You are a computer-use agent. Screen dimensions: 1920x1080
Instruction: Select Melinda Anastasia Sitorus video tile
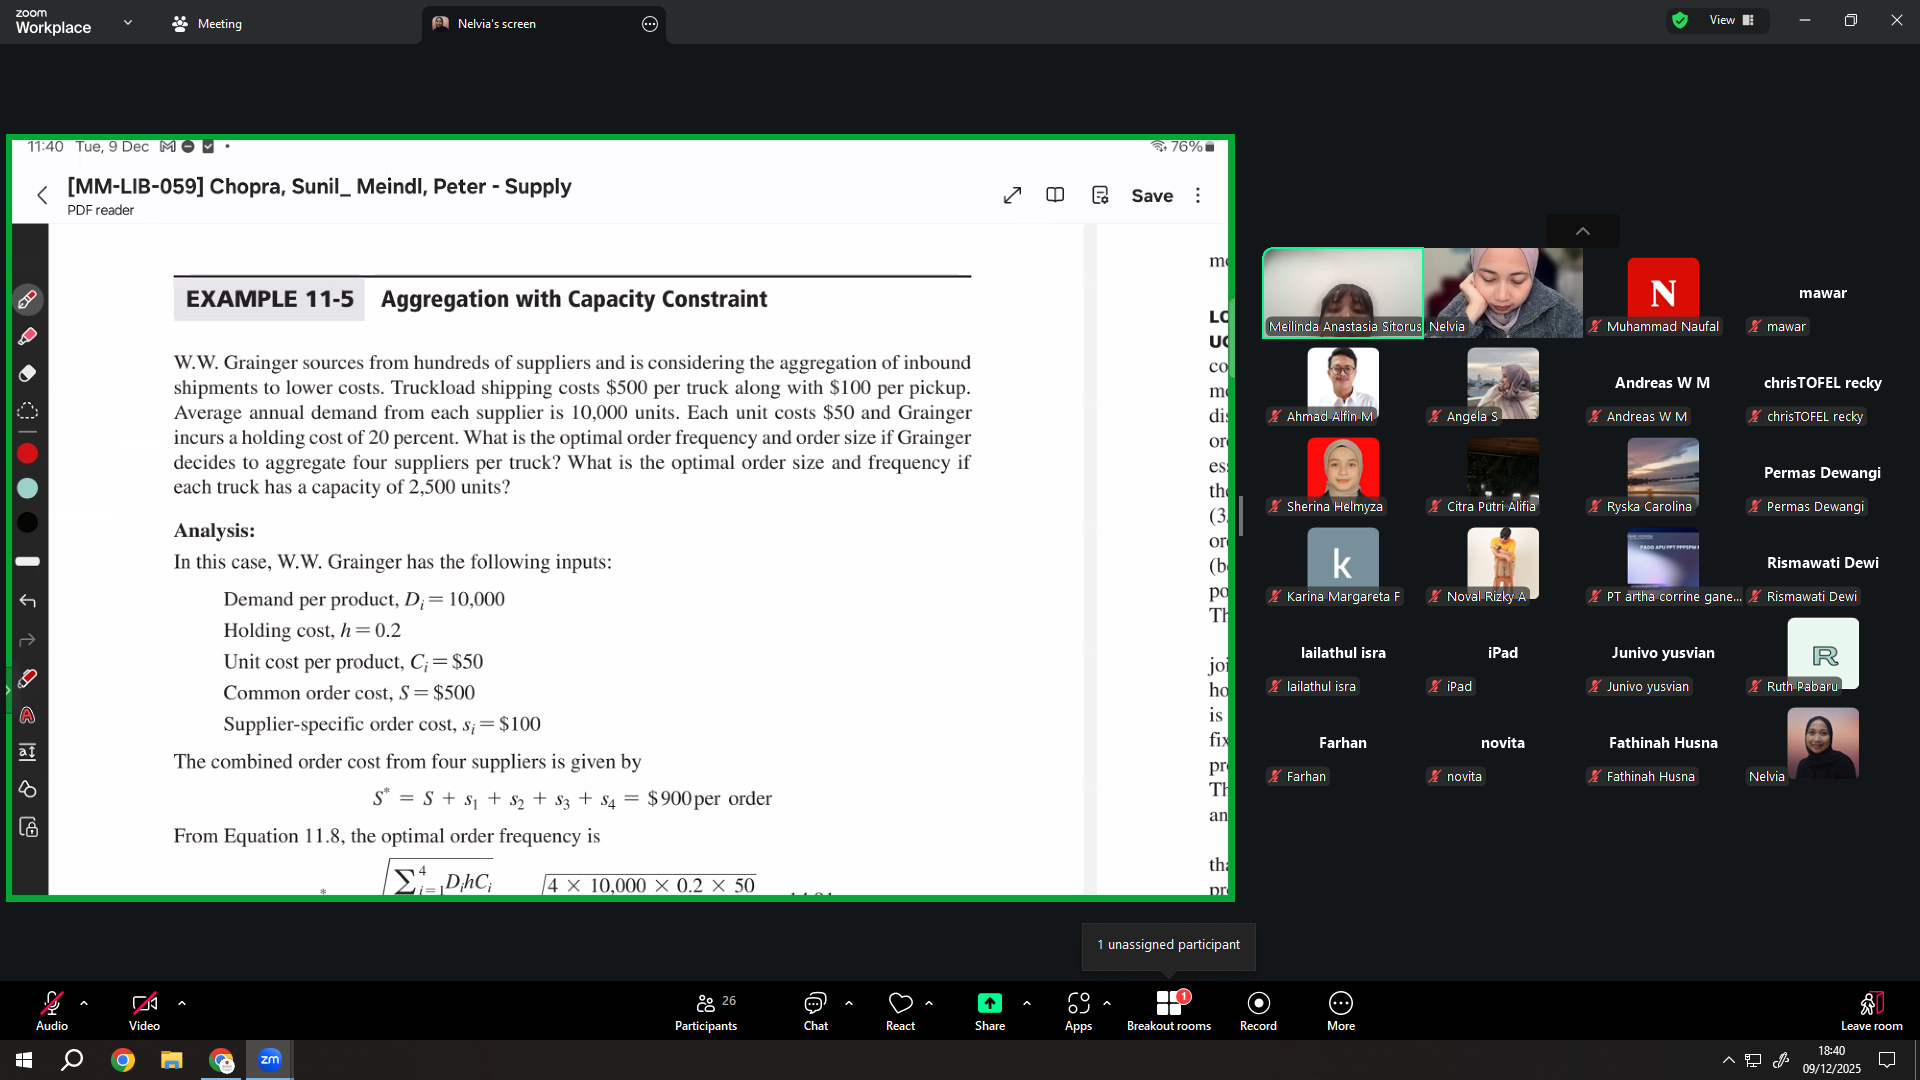click(x=1343, y=293)
